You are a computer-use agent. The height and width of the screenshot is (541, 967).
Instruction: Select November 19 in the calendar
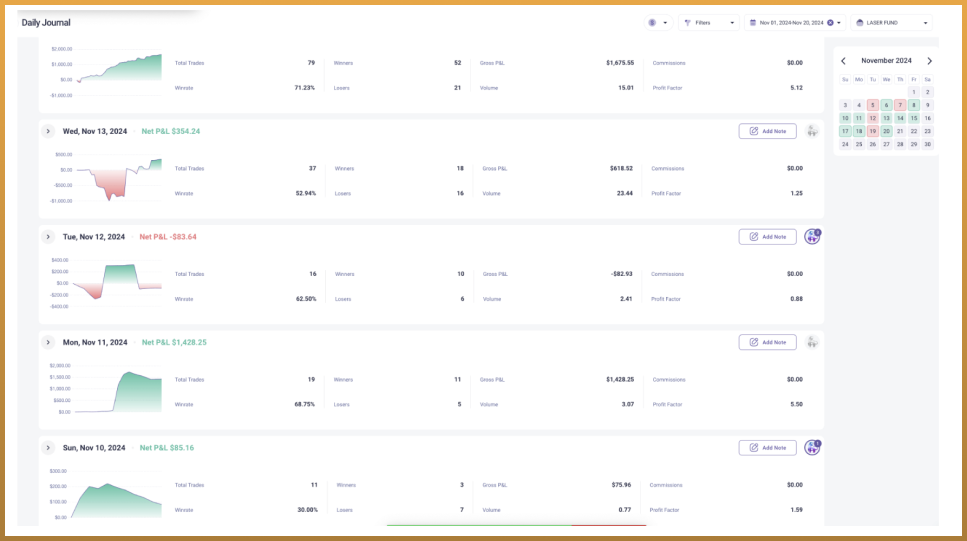tap(873, 131)
